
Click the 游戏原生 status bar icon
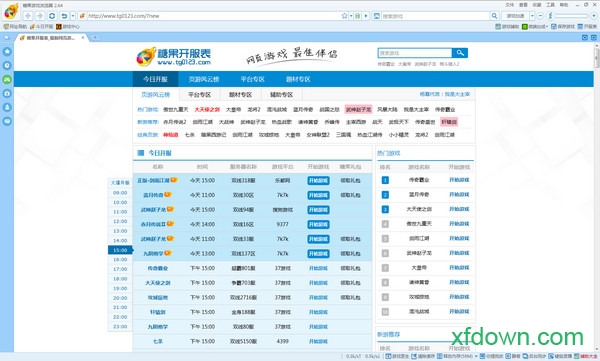(x=397, y=356)
